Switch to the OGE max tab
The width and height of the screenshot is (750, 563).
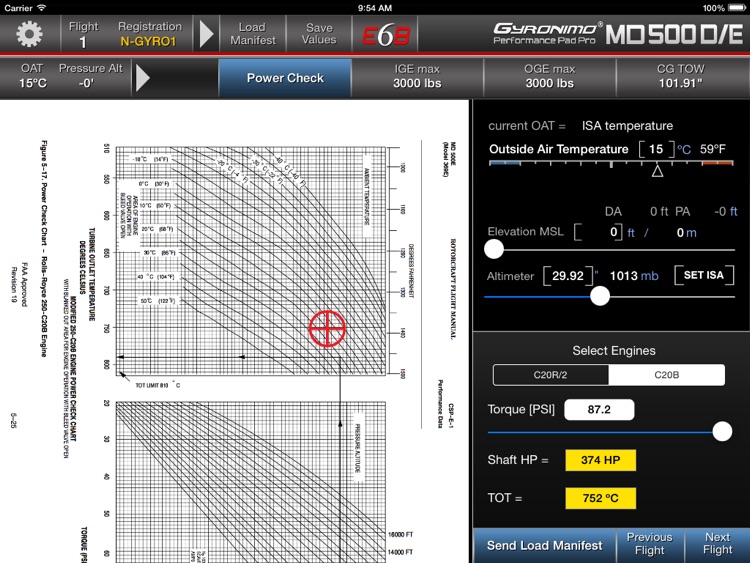550,77
